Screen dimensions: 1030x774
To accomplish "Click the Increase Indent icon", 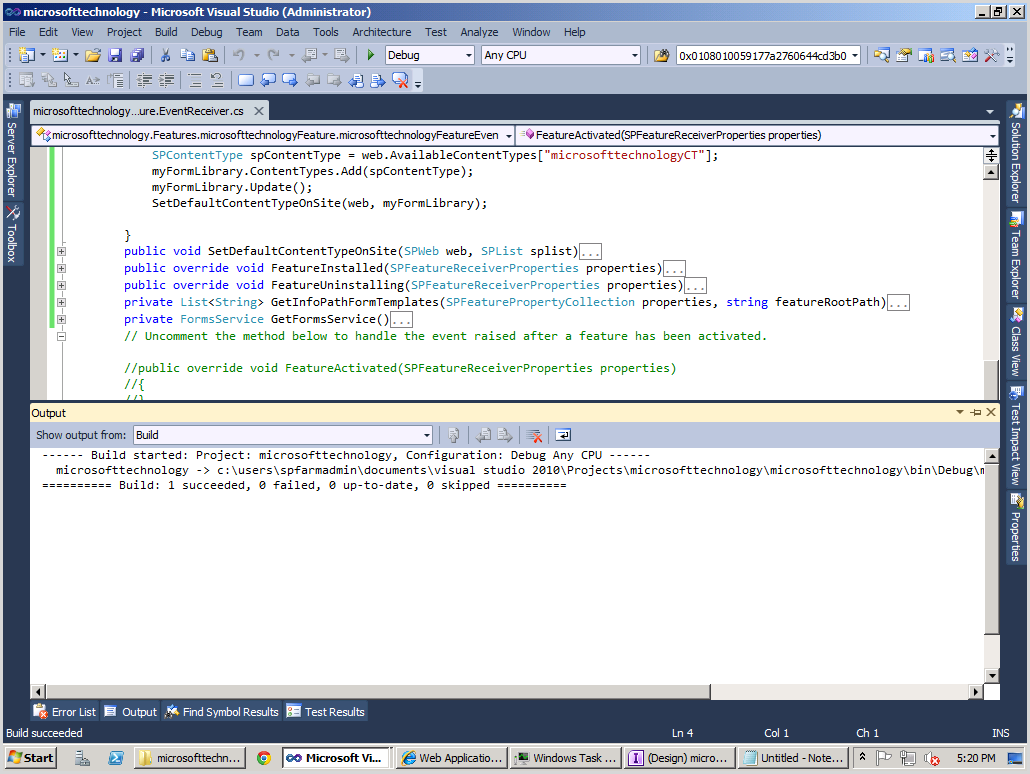I will click(166, 81).
